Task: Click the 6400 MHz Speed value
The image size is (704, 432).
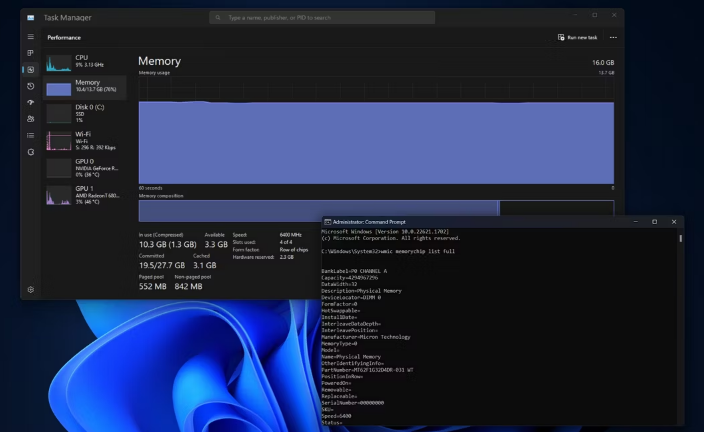Action: (x=290, y=235)
